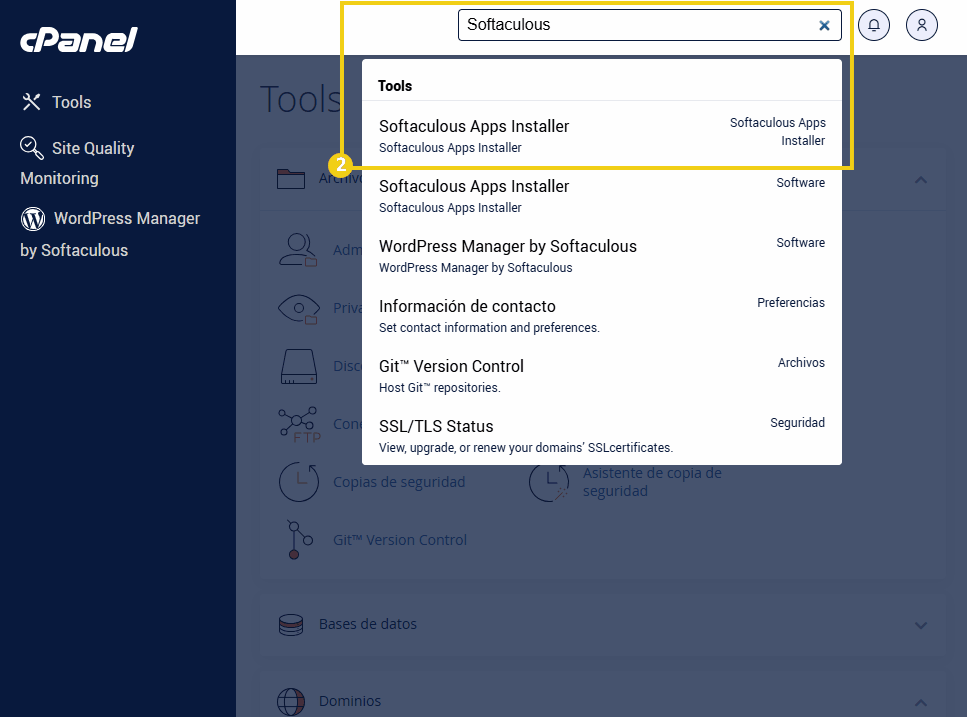Expand Bases de datos with chevron
The image size is (967, 717).
point(921,625)
